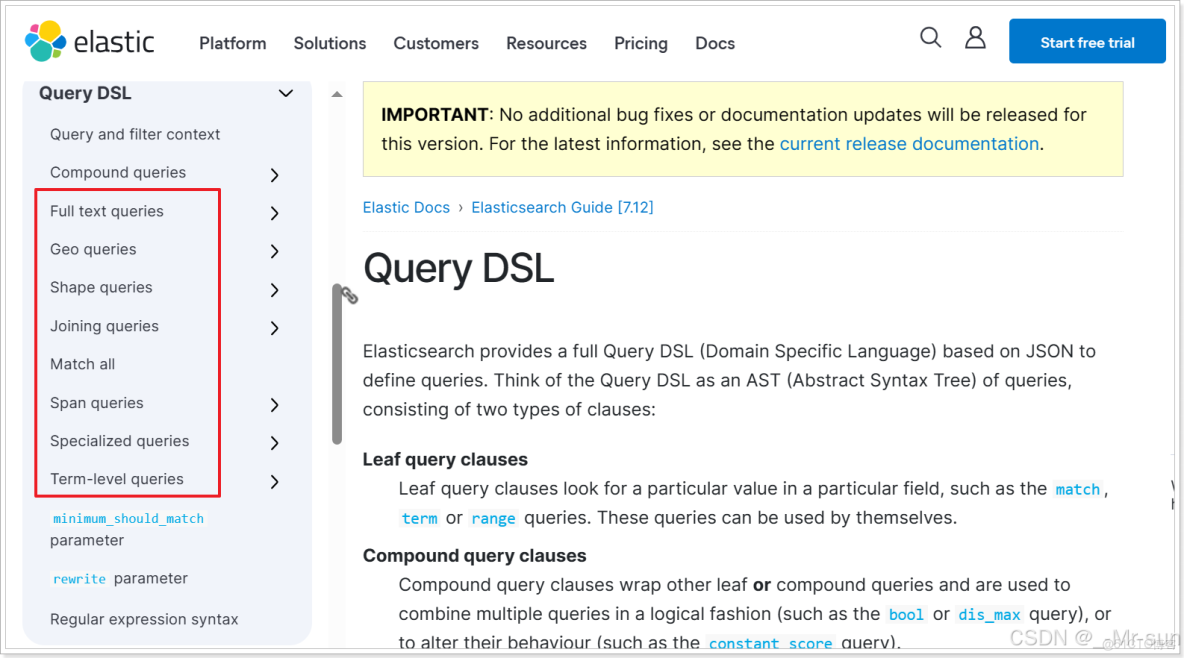This screenshot has width=1184, height=658.
Task: Expand the Geo queries chevron
Action: point(274,251)
